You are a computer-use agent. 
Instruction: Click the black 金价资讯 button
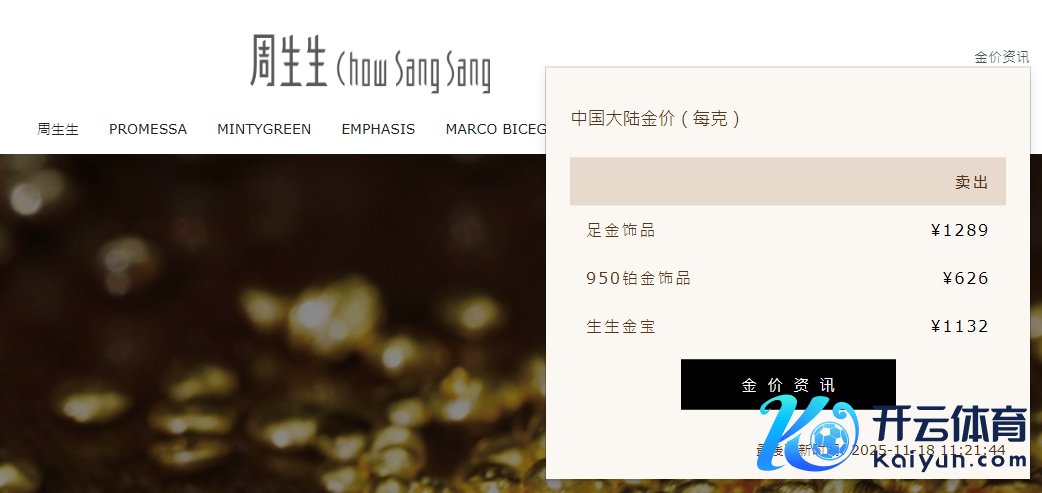coord(788,385)
